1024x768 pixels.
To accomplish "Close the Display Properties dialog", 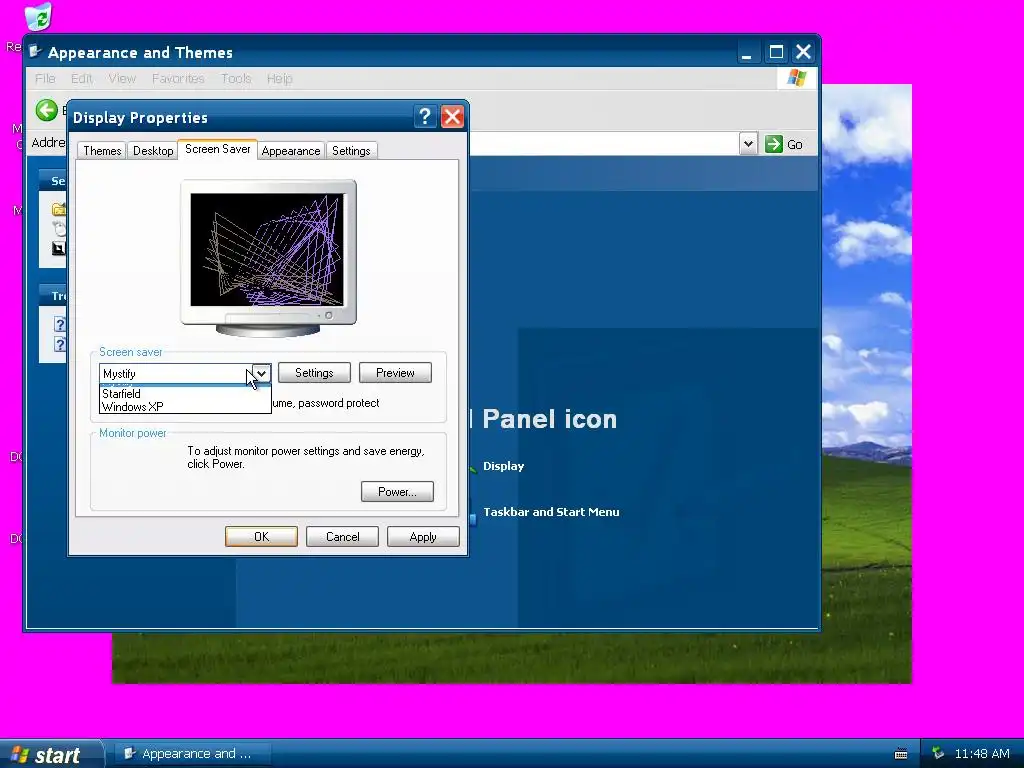I will pyautogui.click(x=453, y=117).
